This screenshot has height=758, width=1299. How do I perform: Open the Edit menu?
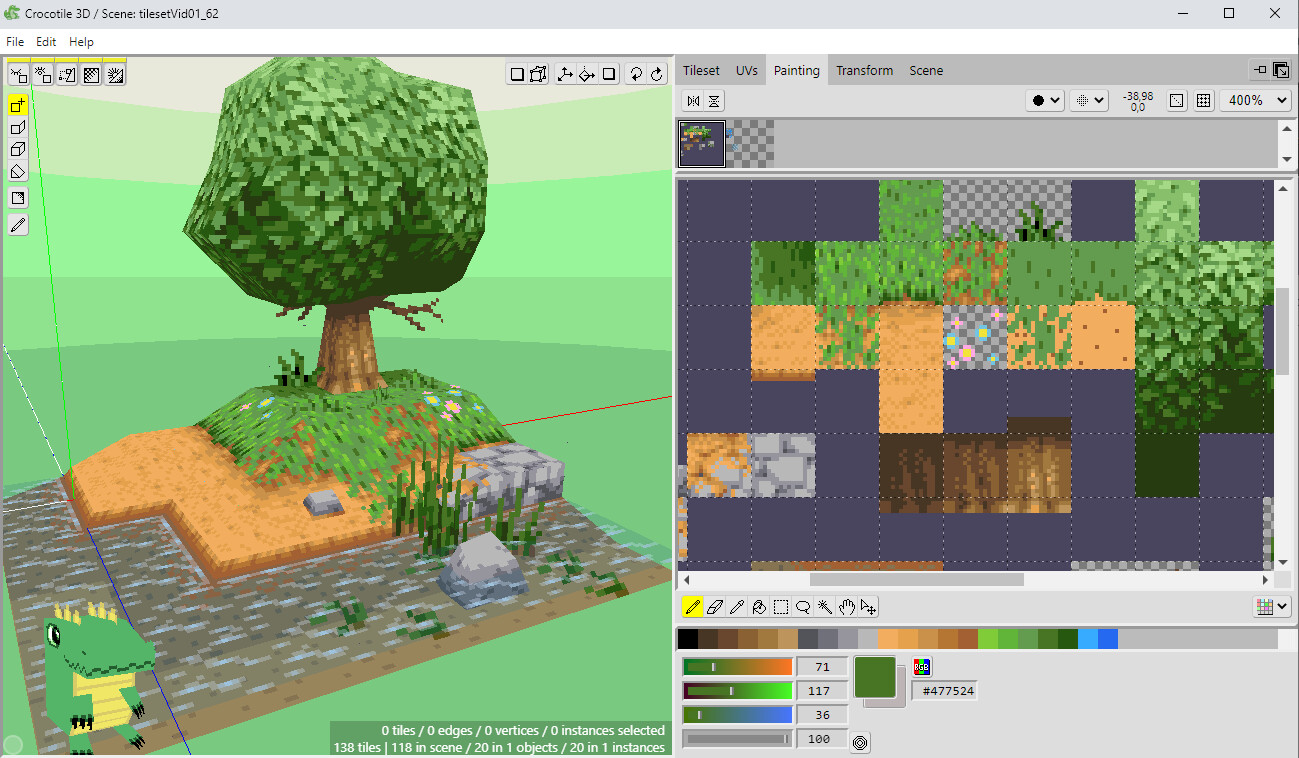[x=45, y=41]
